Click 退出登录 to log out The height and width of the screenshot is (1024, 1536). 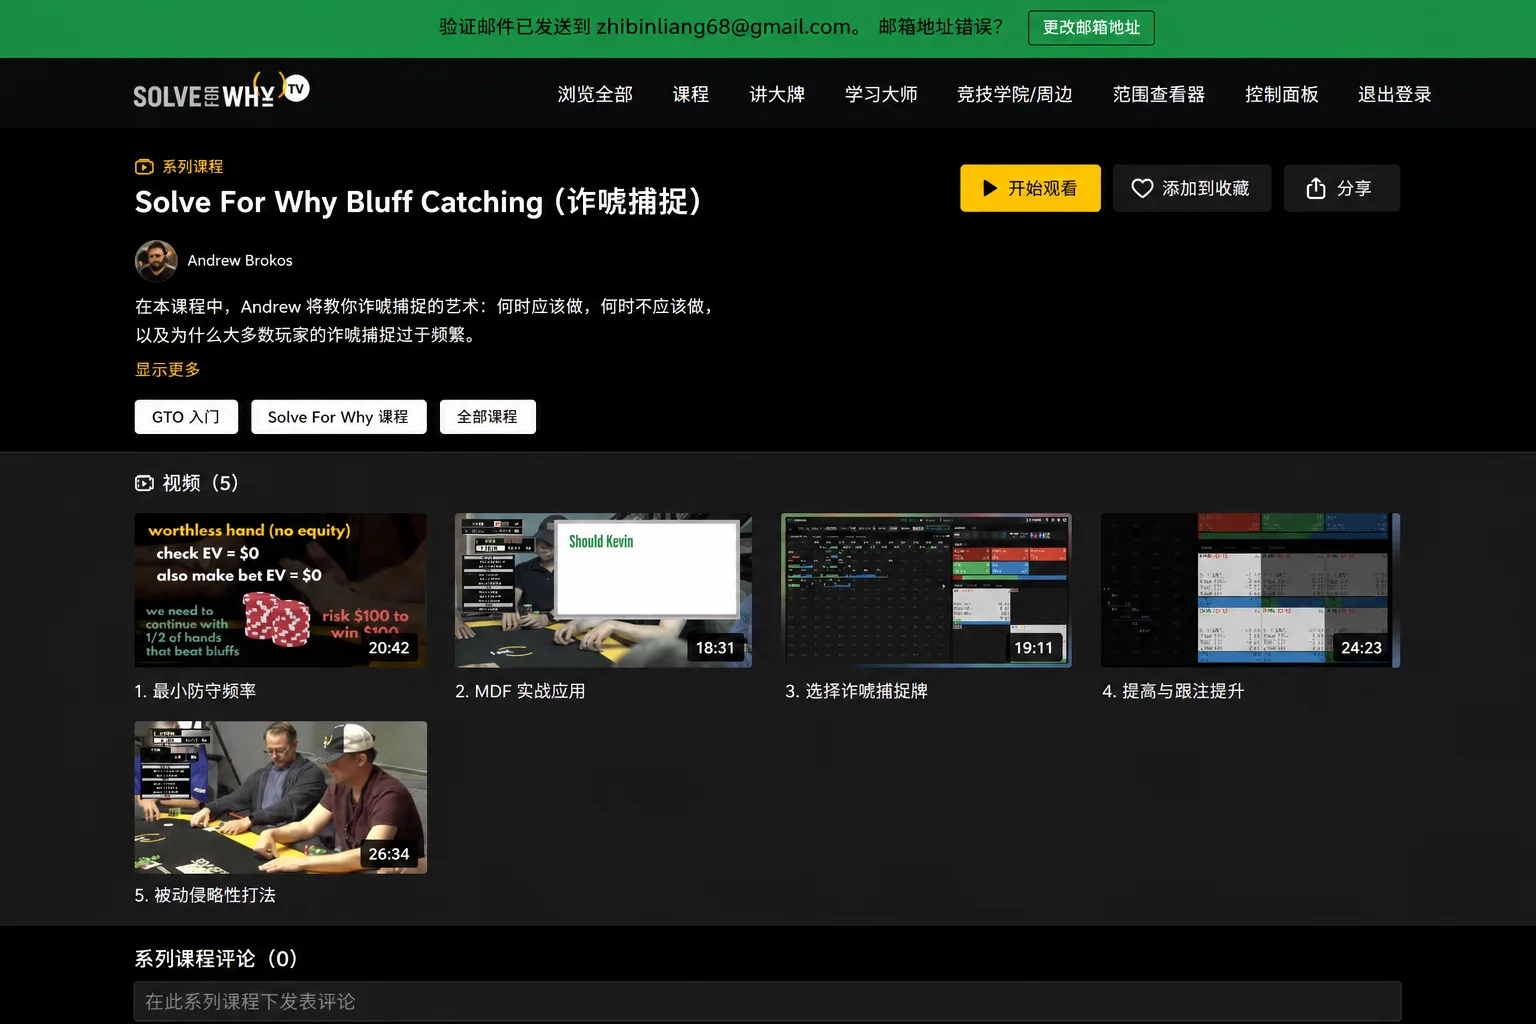(1395, 94)
